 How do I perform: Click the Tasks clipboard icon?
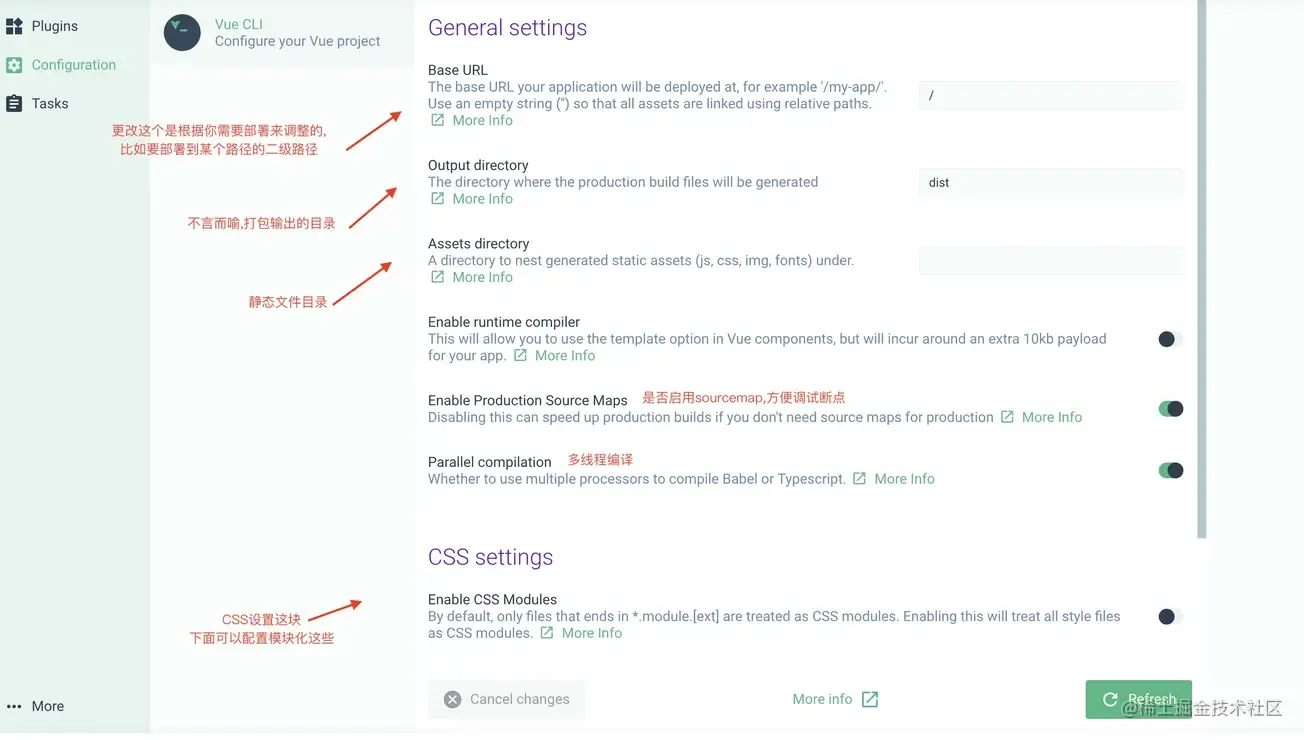[x=14, y=103]
